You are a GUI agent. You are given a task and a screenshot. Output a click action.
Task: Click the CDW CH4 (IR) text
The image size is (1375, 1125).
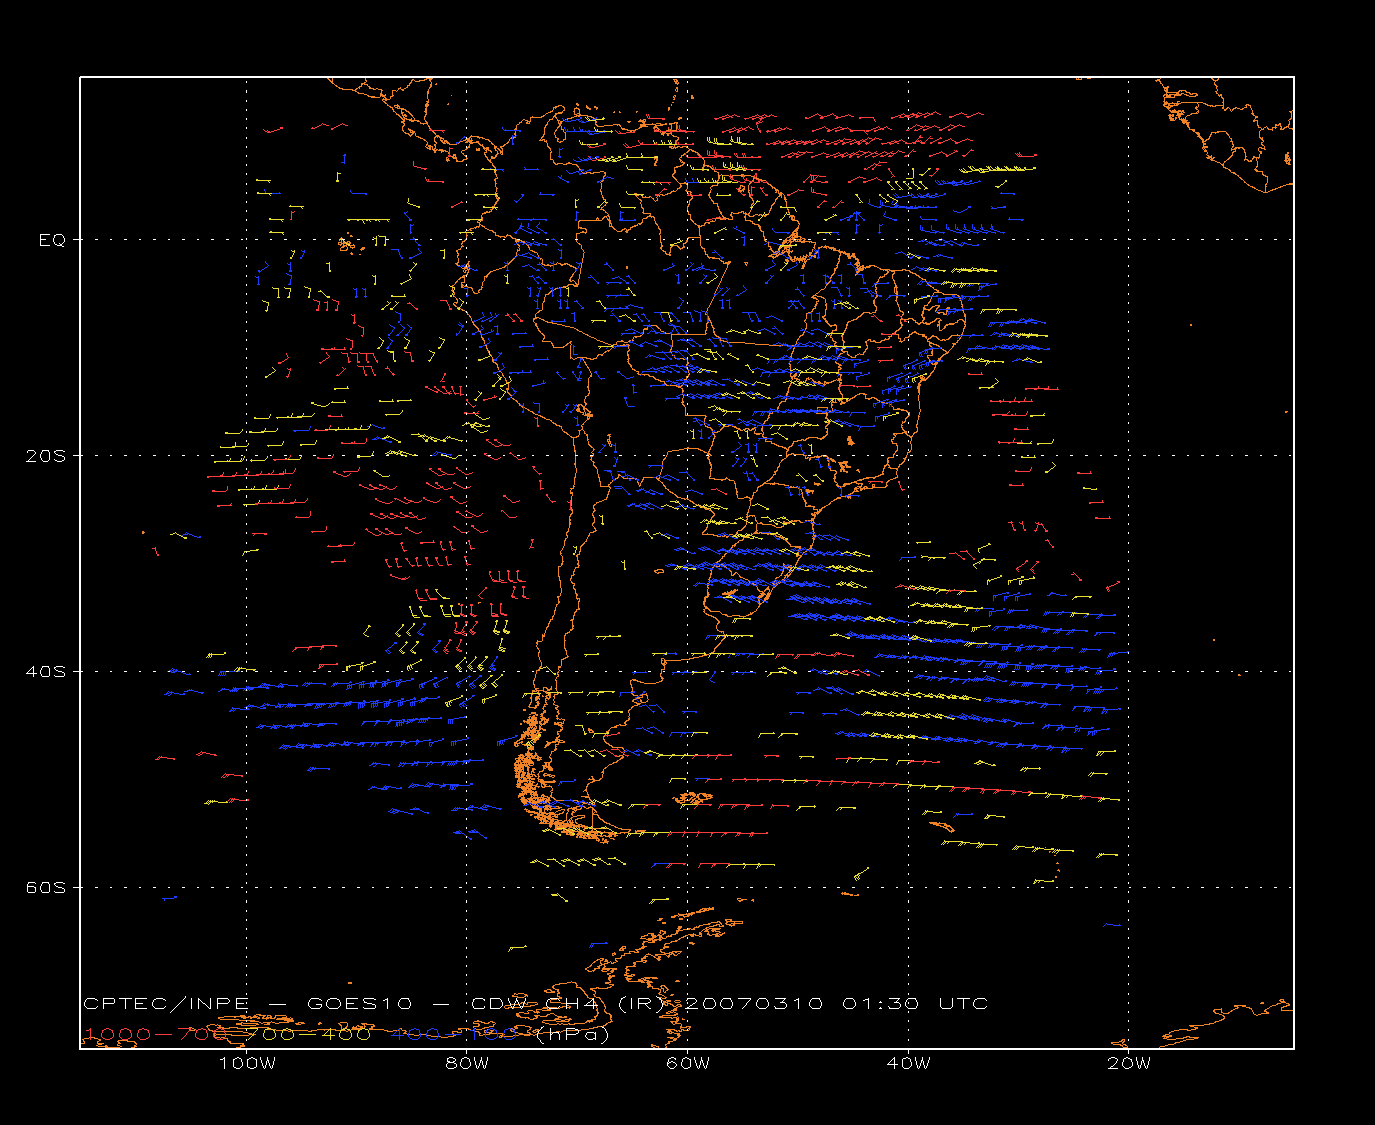(x=569, y=1004)
